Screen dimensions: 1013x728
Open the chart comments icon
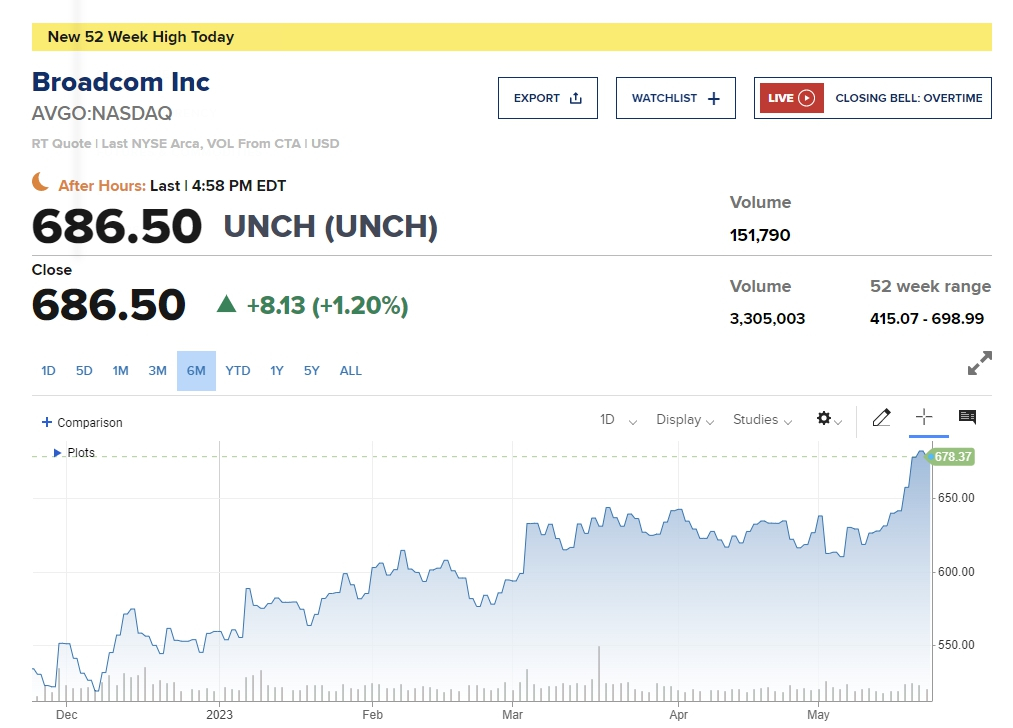pyautogui.click(x=967, y=418)
